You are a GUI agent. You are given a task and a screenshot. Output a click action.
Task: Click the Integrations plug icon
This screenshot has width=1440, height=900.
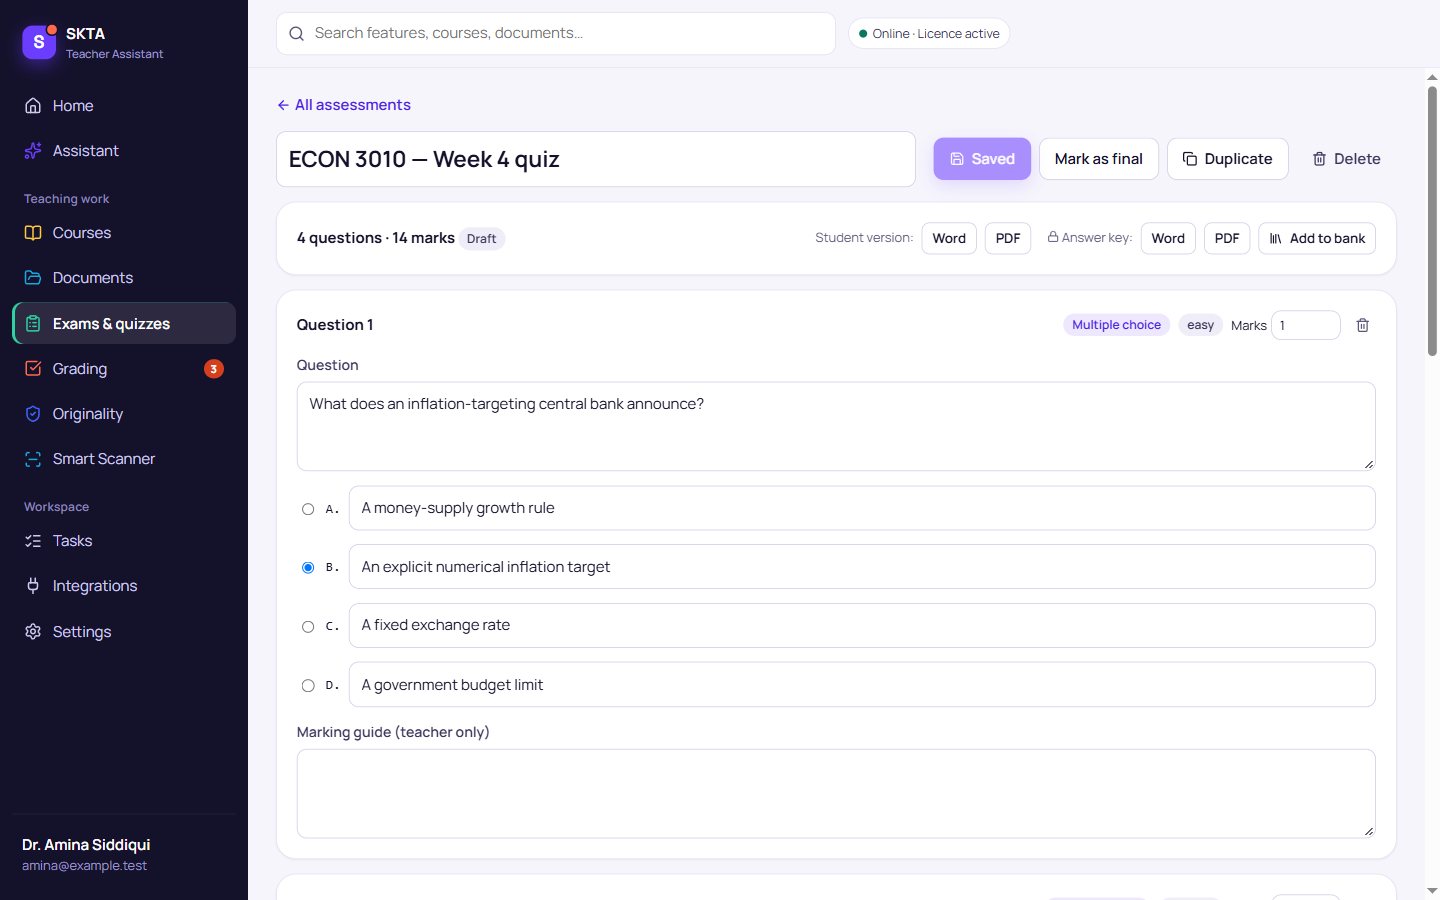33,586
